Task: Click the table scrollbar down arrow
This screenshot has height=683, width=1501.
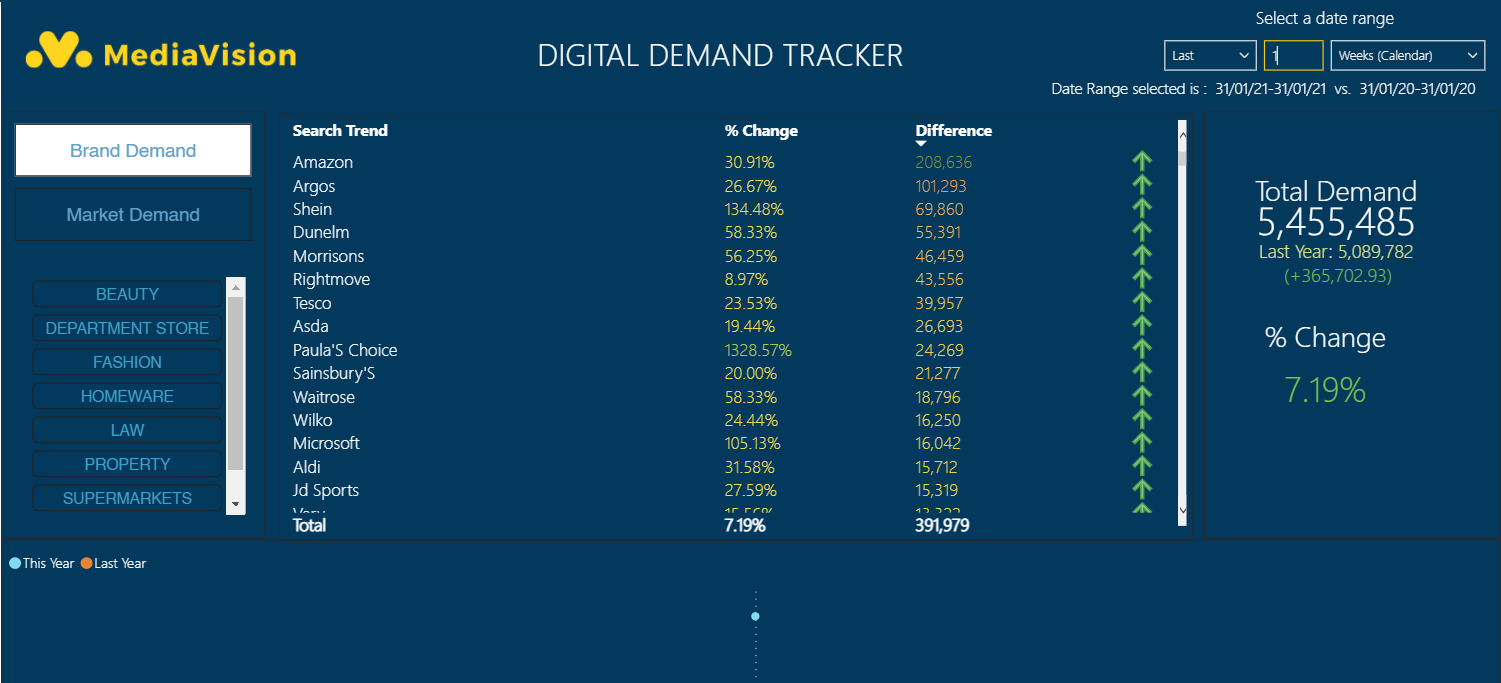Action: tap(1183, 509)
